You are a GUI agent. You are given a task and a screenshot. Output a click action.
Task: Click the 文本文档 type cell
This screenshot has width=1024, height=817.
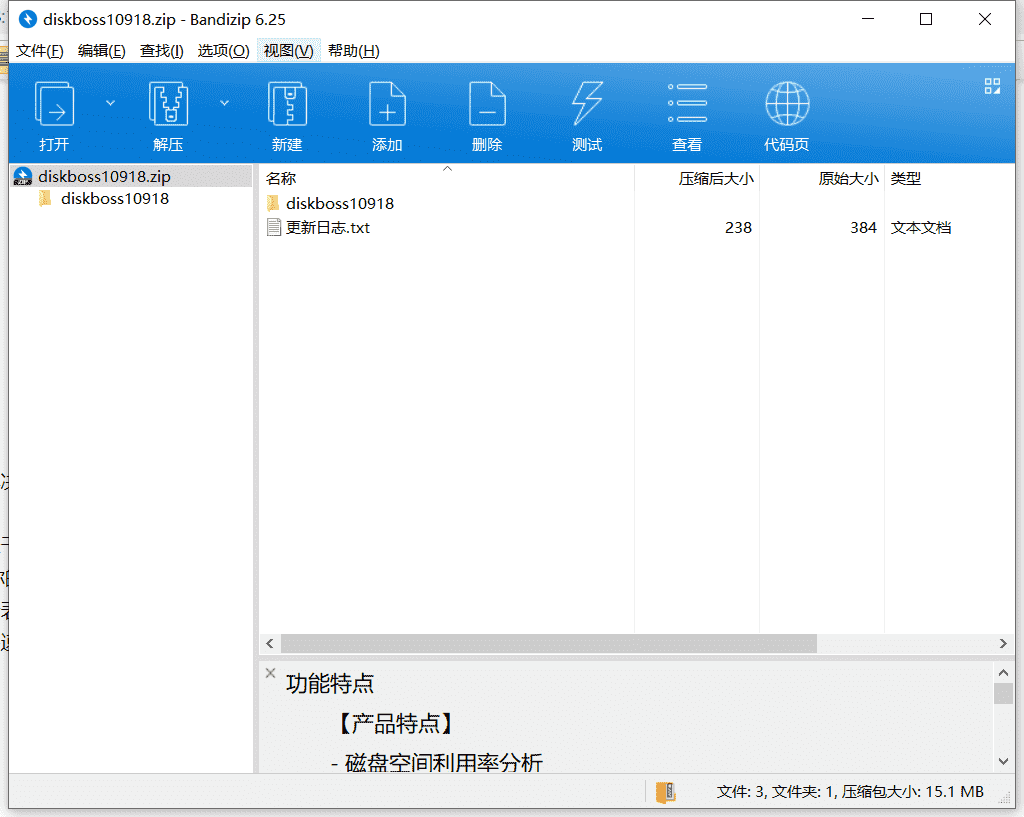click(921, 227)
